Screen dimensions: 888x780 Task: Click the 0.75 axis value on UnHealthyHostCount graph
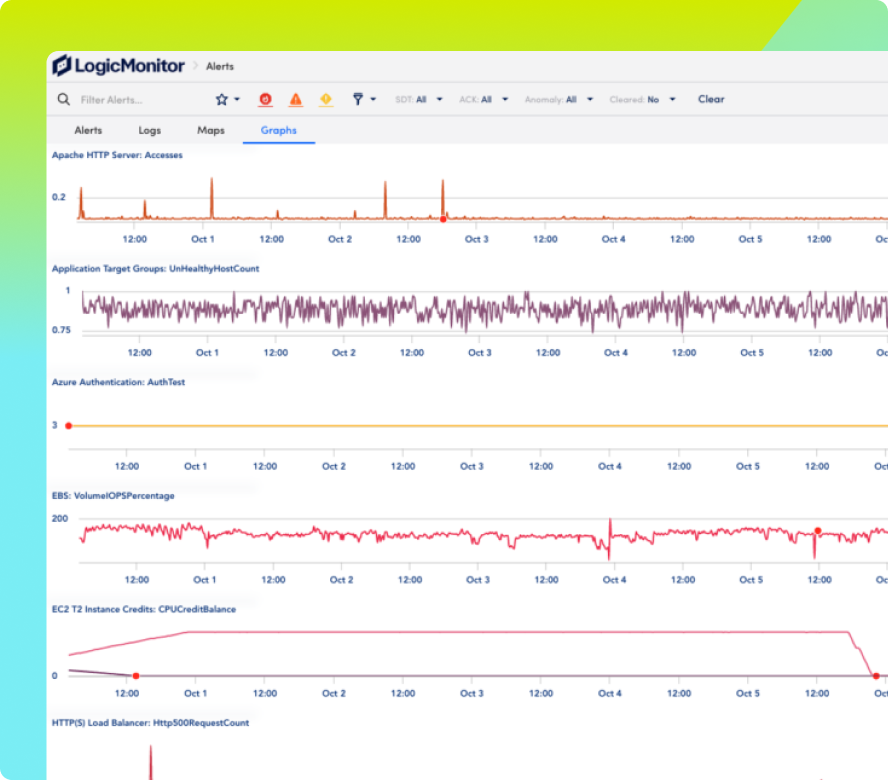click(61, 330)
